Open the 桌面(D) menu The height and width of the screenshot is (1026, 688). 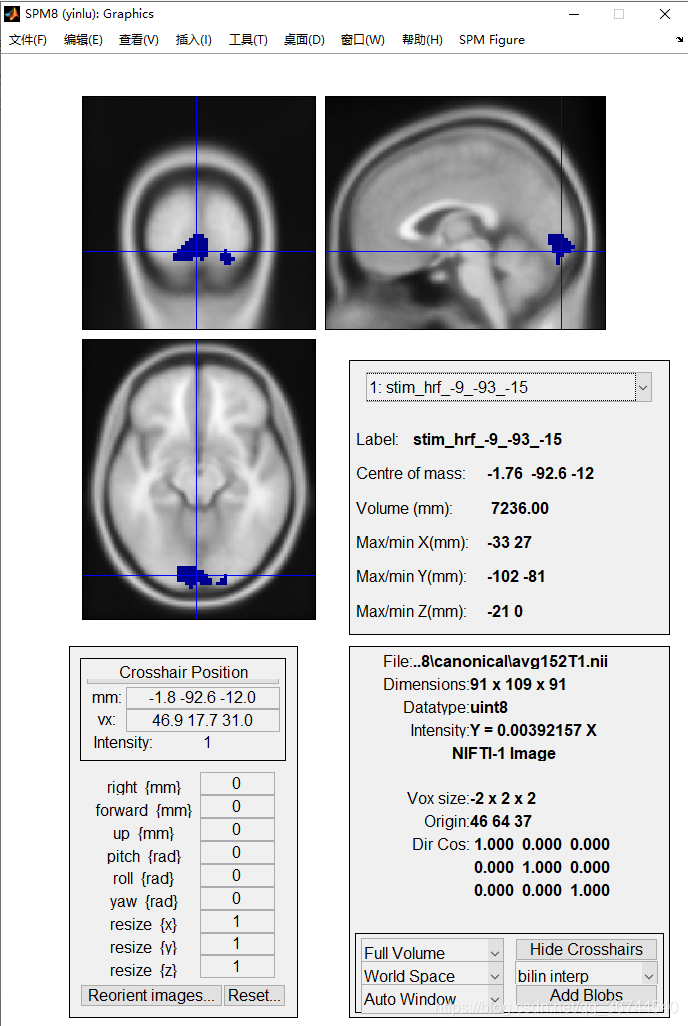coord(304,40)
